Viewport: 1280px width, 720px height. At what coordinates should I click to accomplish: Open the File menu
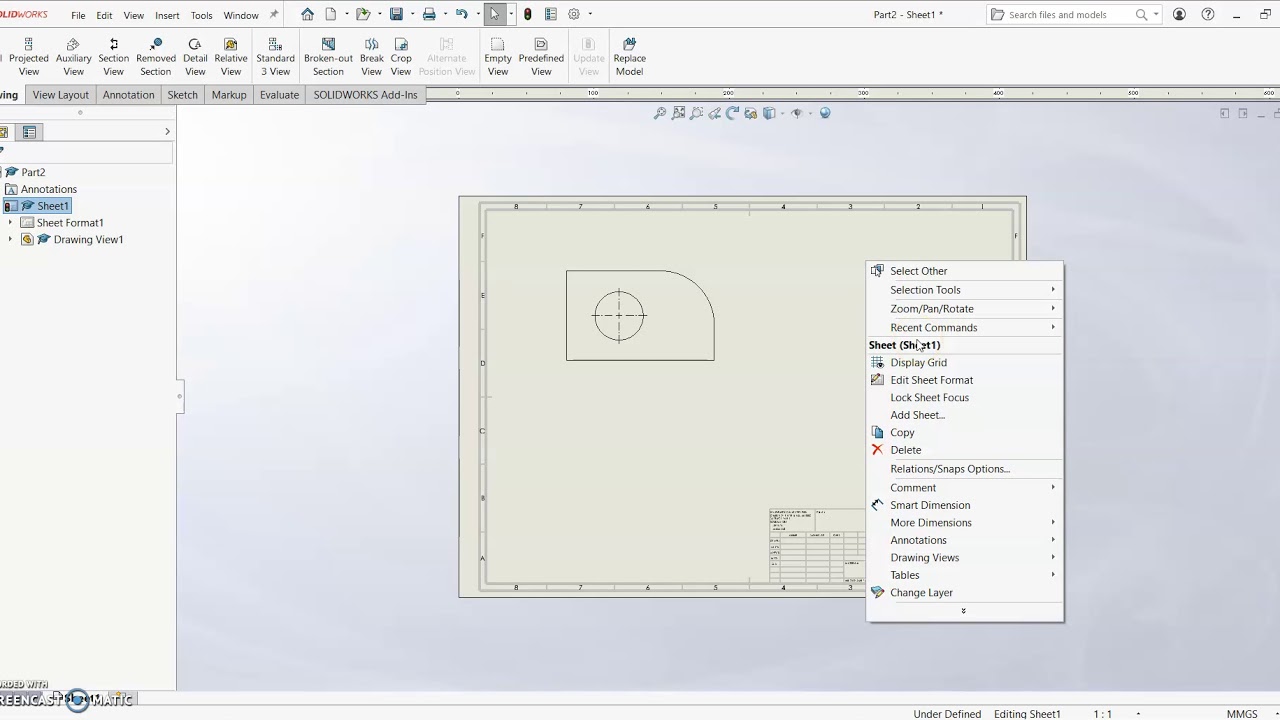tap(78, 16)
